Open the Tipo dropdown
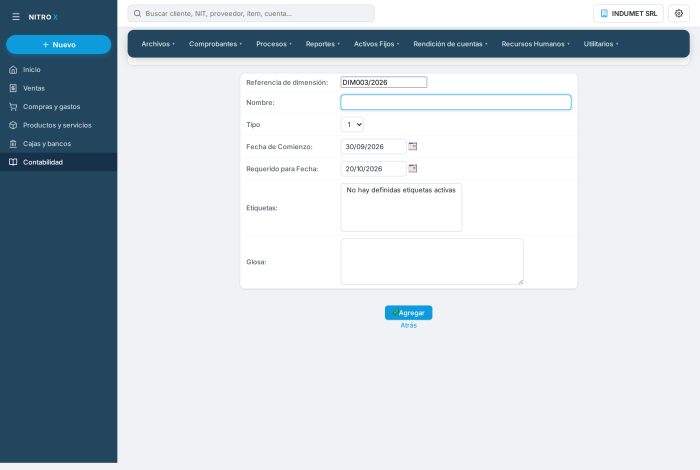The image size is (700, 470). (x=352, y=125)
